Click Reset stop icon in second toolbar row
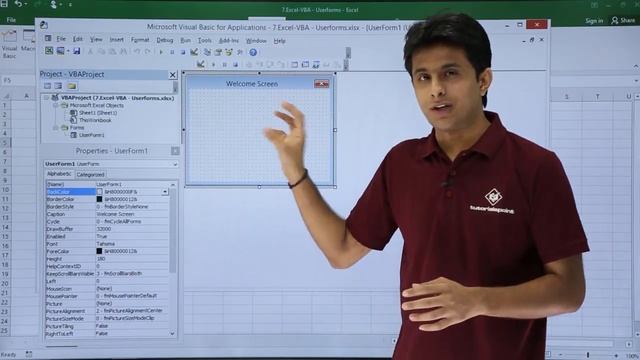This screenshot has width=640, height=360. 236,64
